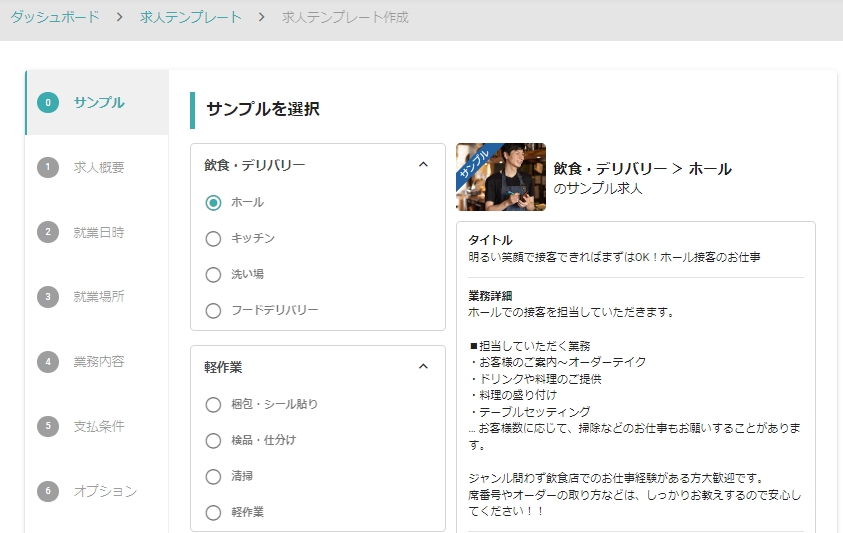The width and height of the screenshot is (843, 533).
Task: Click the サンプル job thumbnail image
Action: coord(500,177)
